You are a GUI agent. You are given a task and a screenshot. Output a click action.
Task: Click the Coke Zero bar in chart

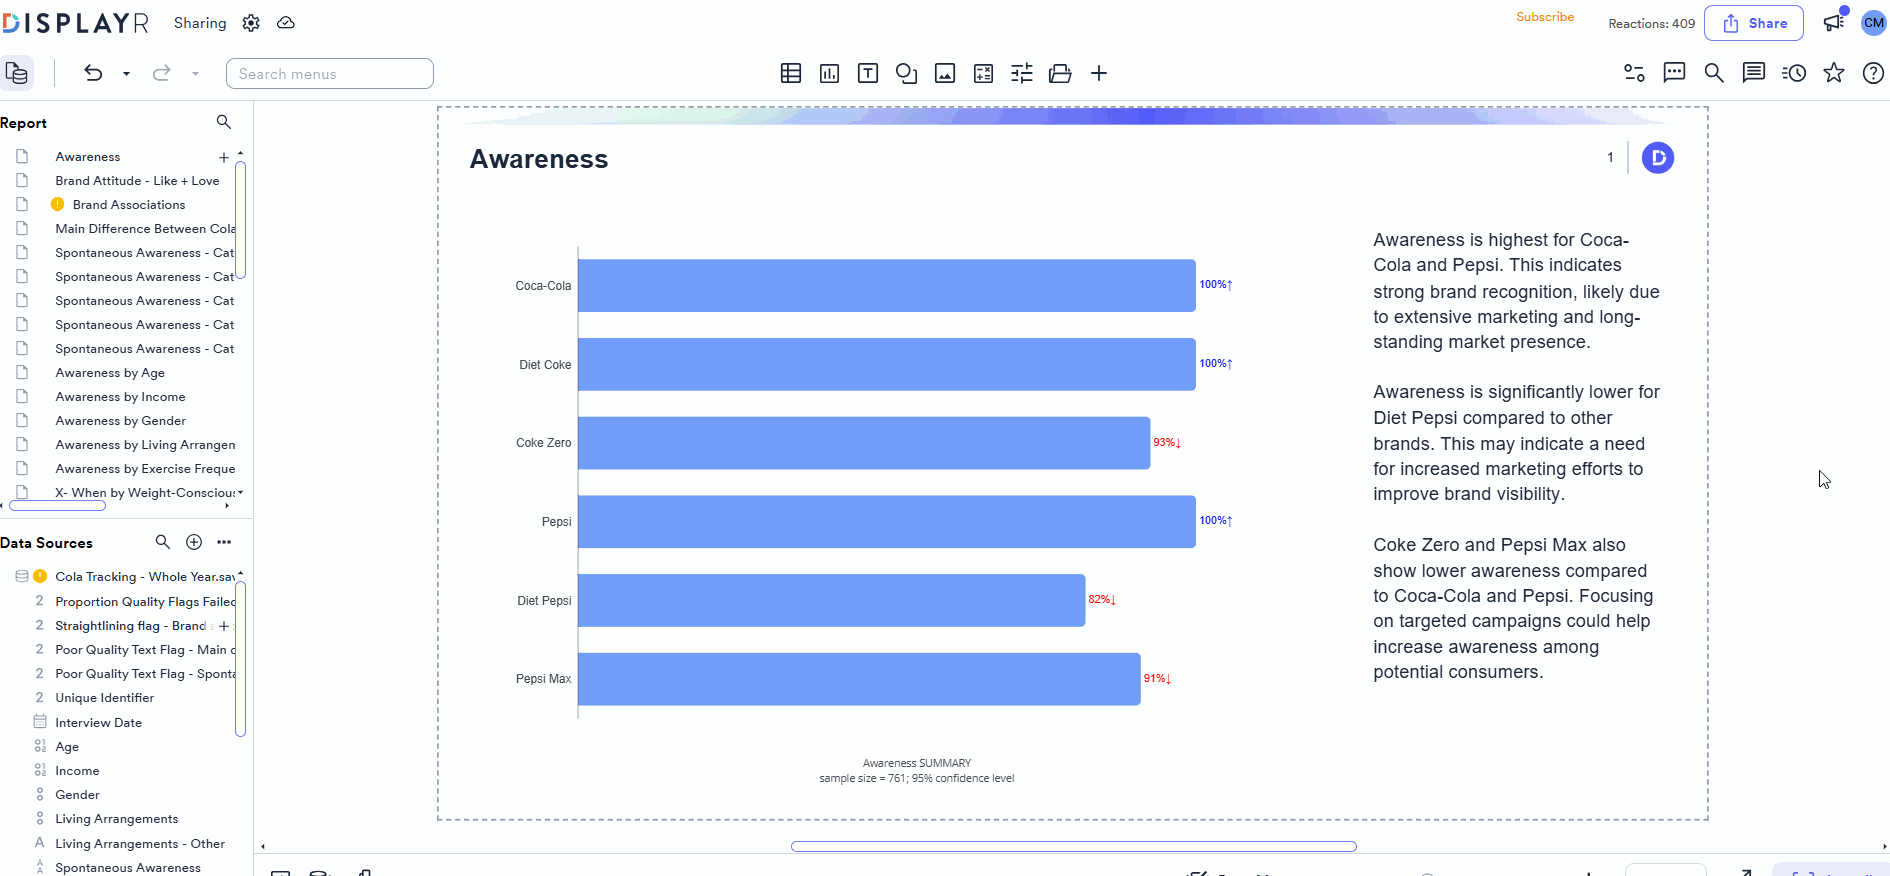(x=864, y=443)
